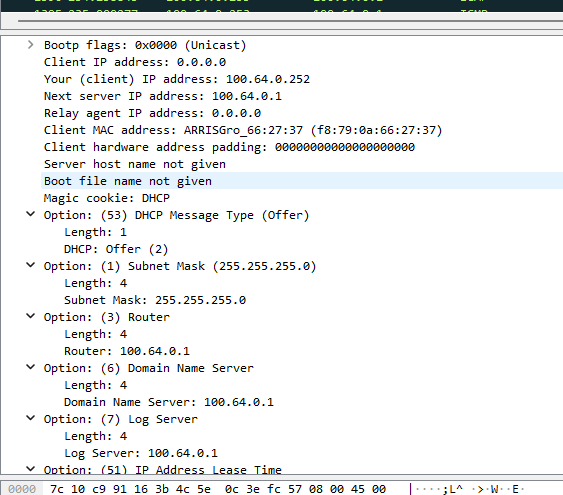
Task: Select Option (1) Subnet Mask row text
Action: tap(180, 266)
